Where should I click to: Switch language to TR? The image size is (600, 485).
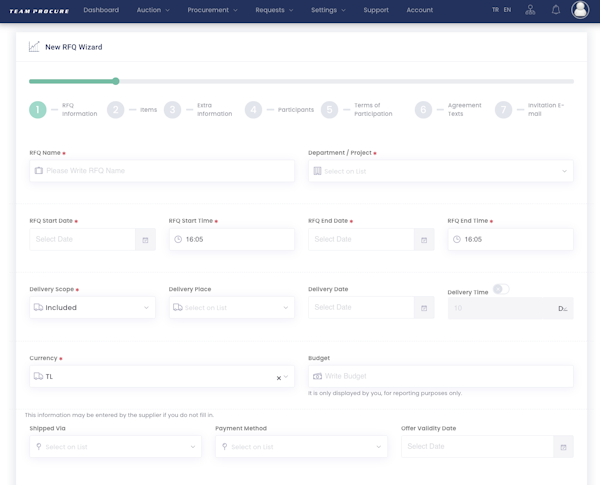[496, 10]
